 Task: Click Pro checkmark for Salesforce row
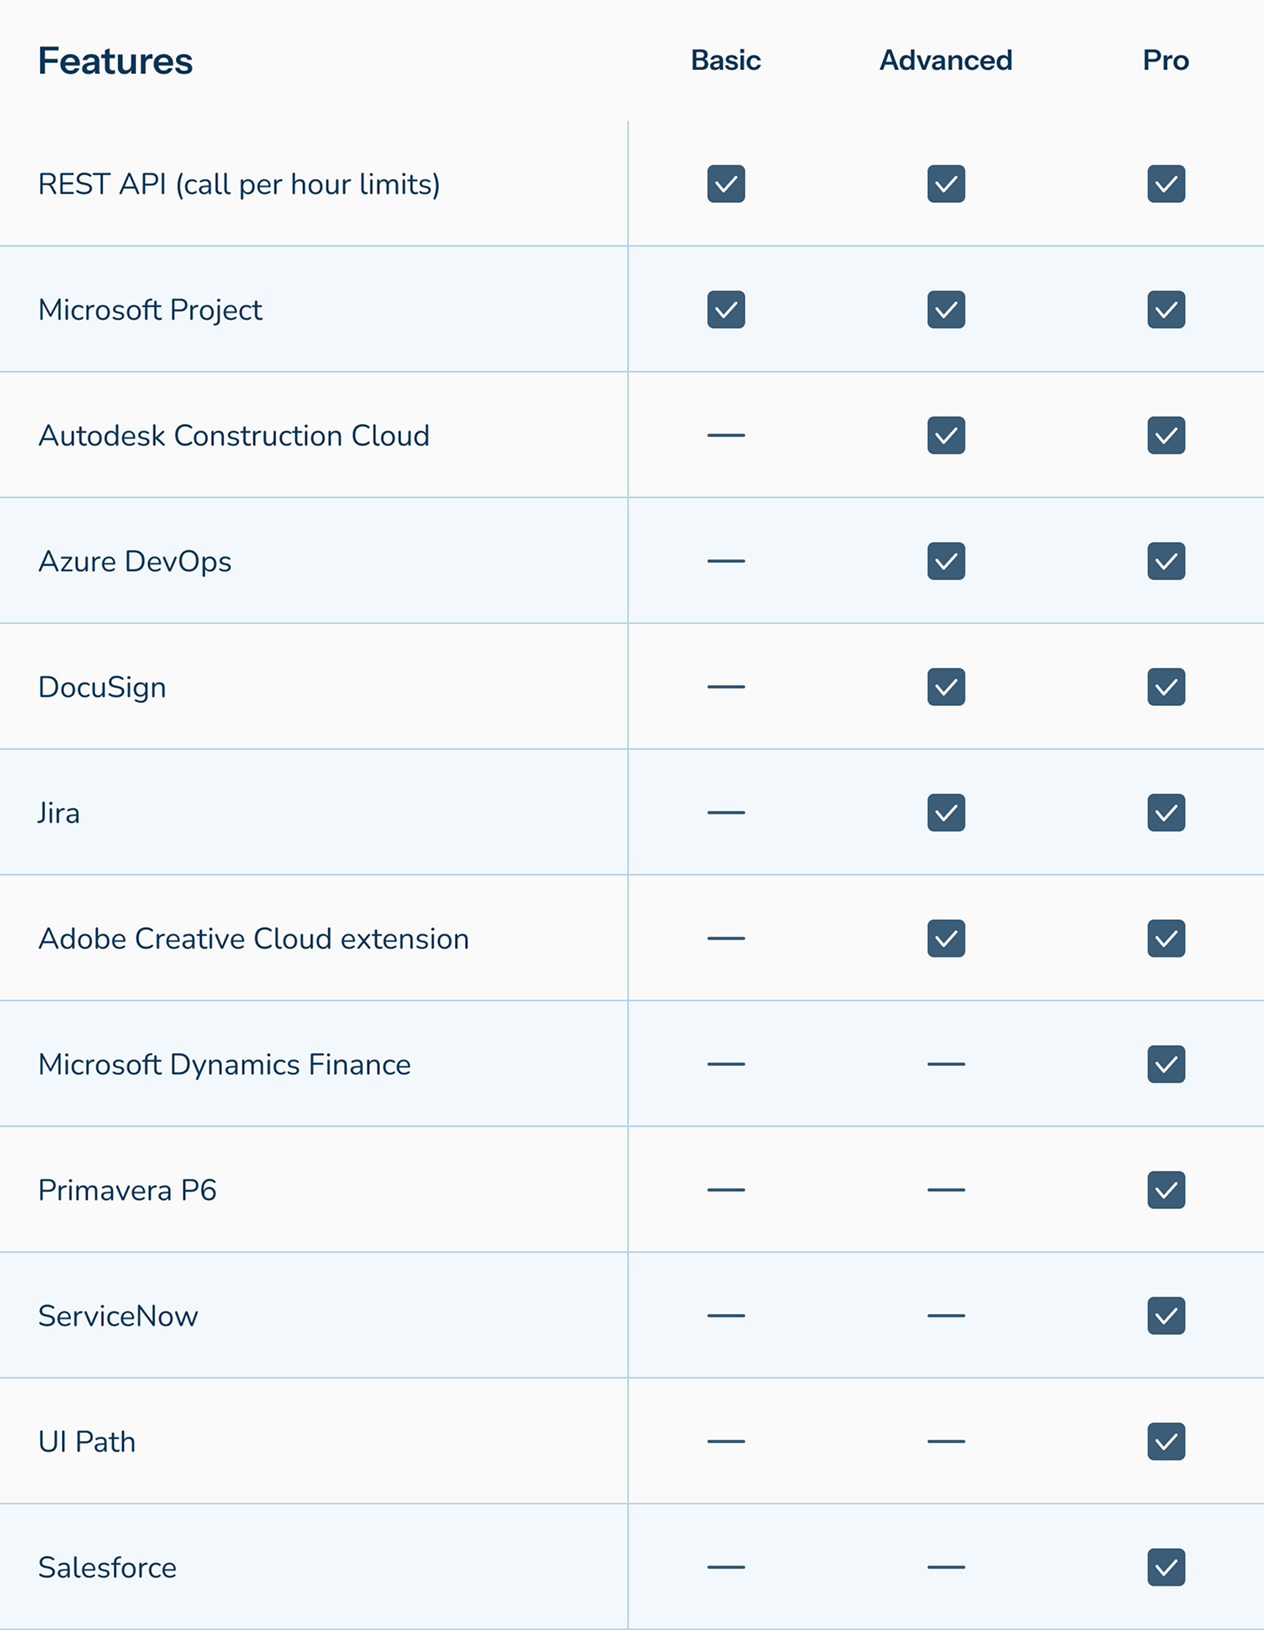pyautogui.click(x=1166, y=1567)
